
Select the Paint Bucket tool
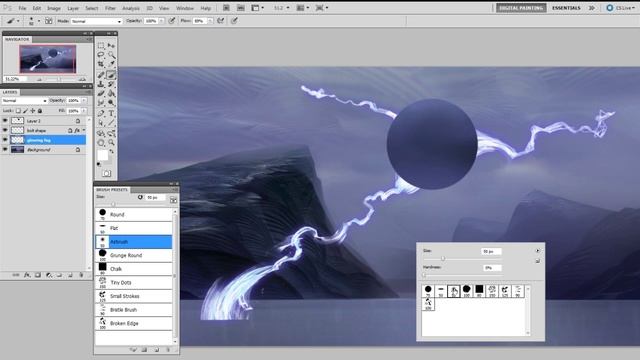point(111,93)
